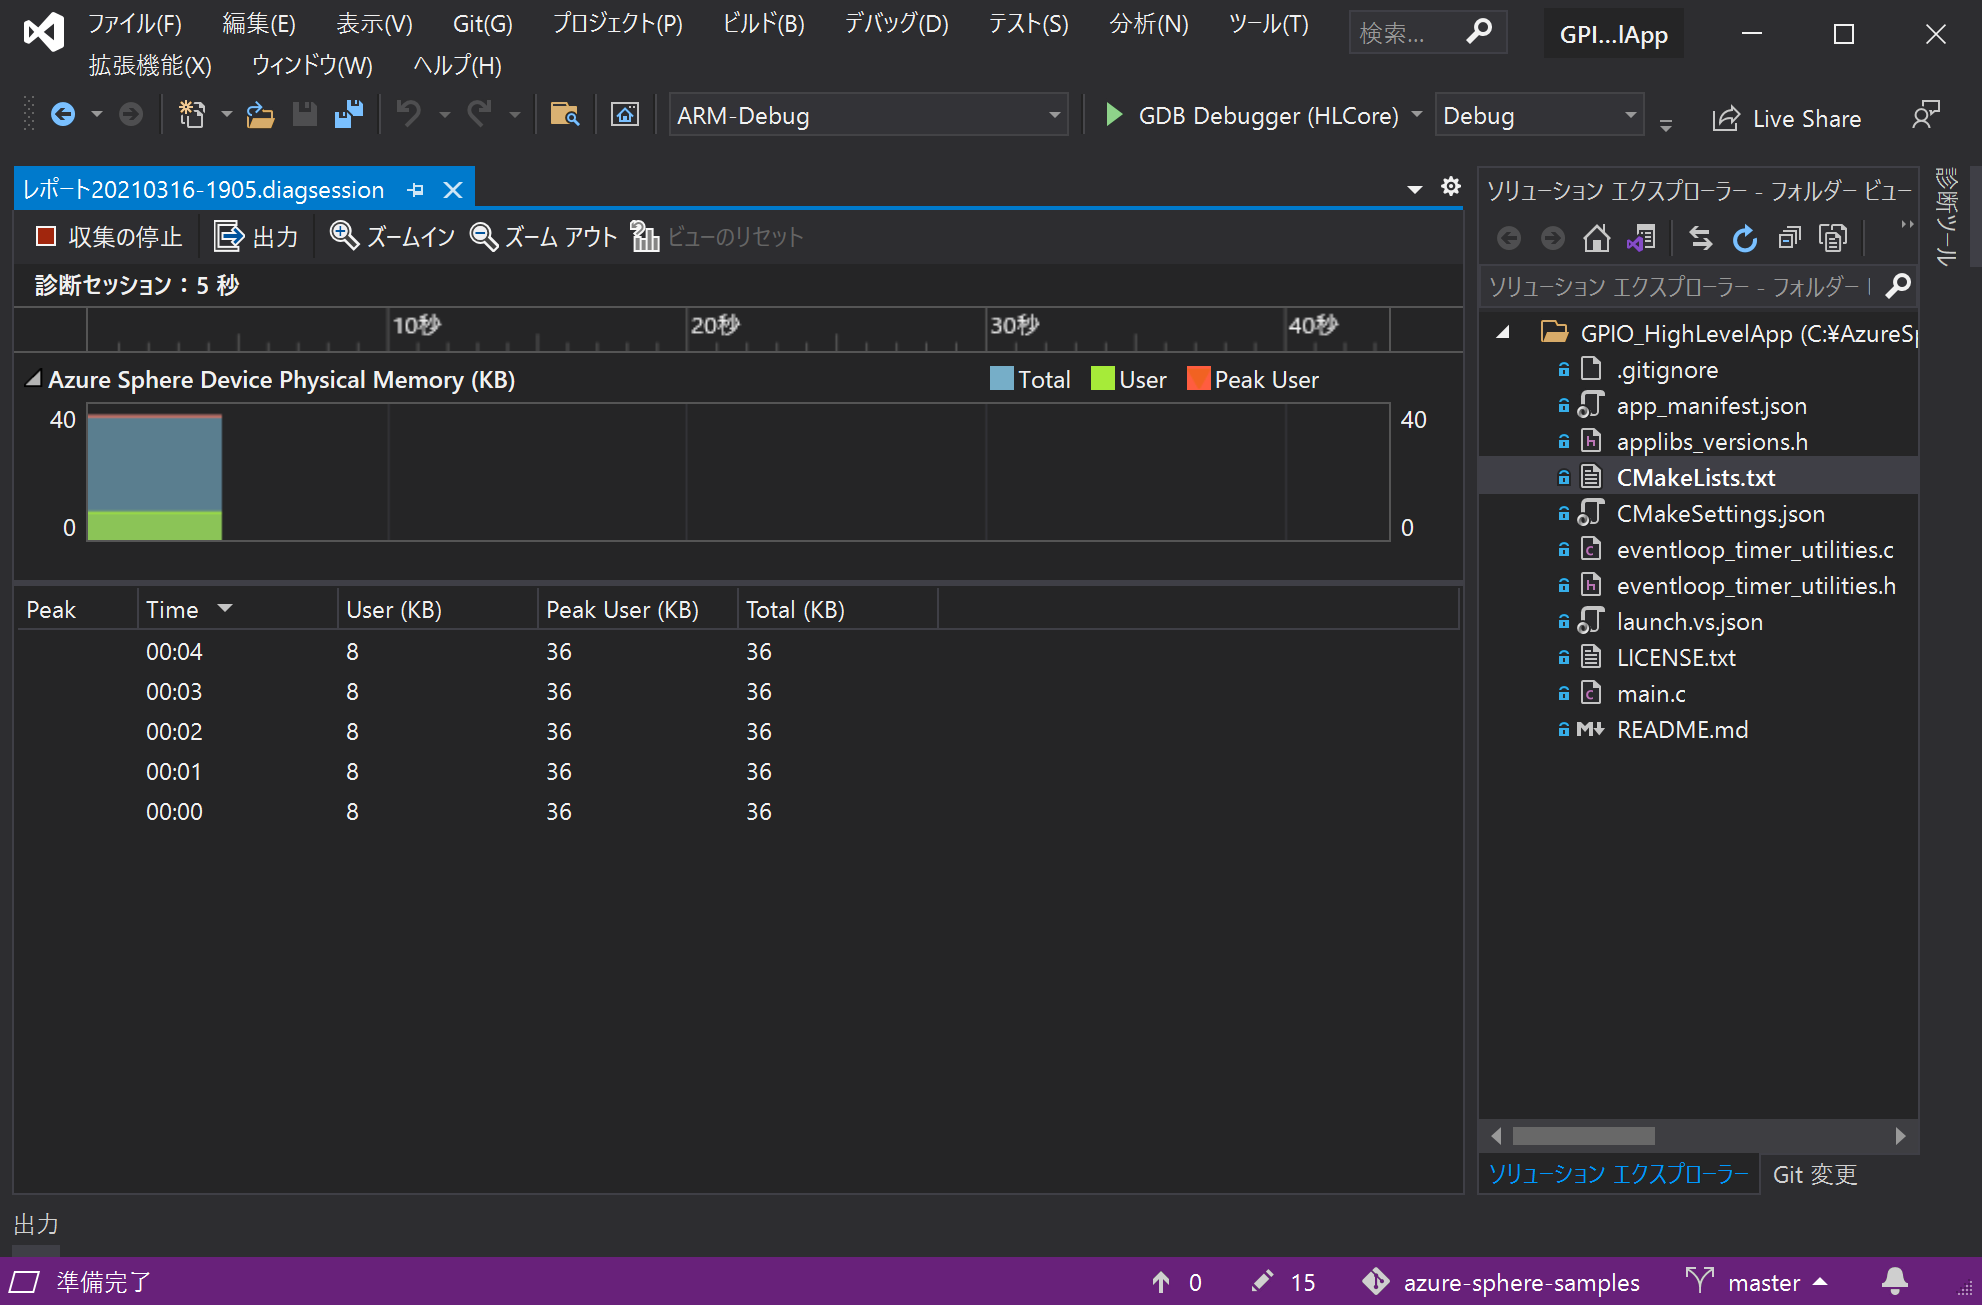This screenshot has height=1305, width=1982.
Task: Click the Collapse All icon in Solution Explorer
Action: pos(1789,238)
